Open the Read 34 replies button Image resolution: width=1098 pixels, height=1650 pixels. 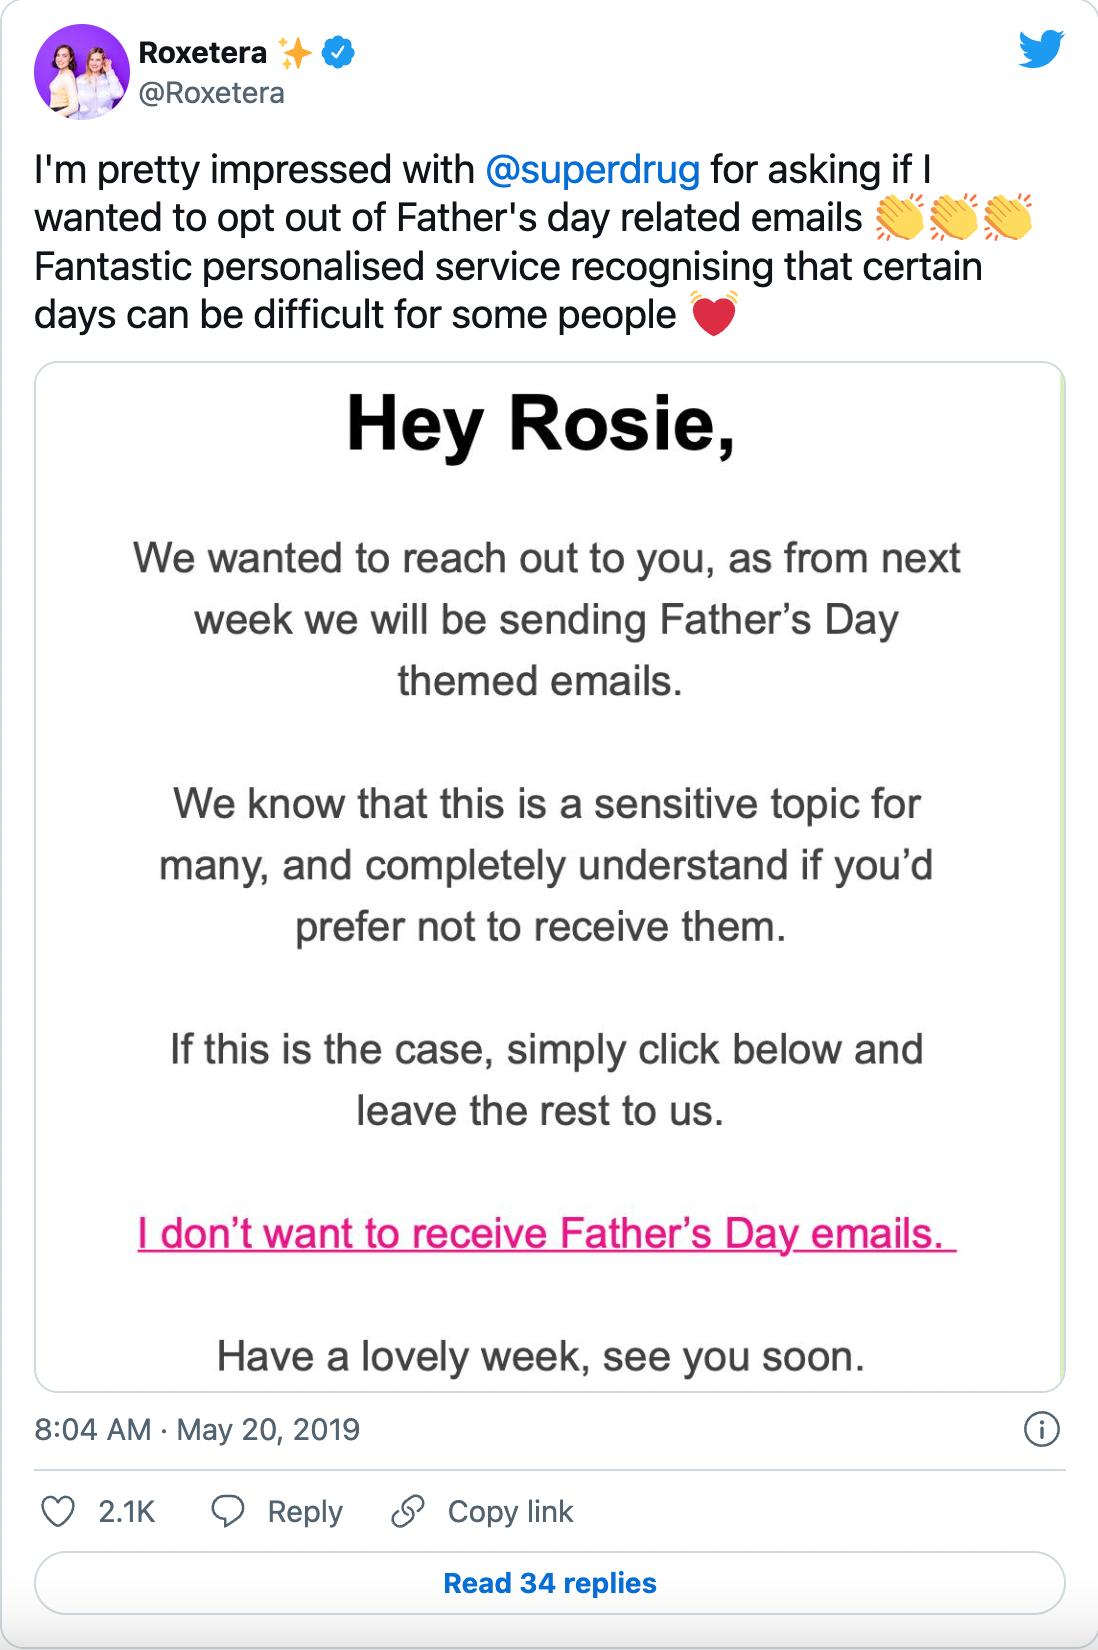pos(550,1583)
